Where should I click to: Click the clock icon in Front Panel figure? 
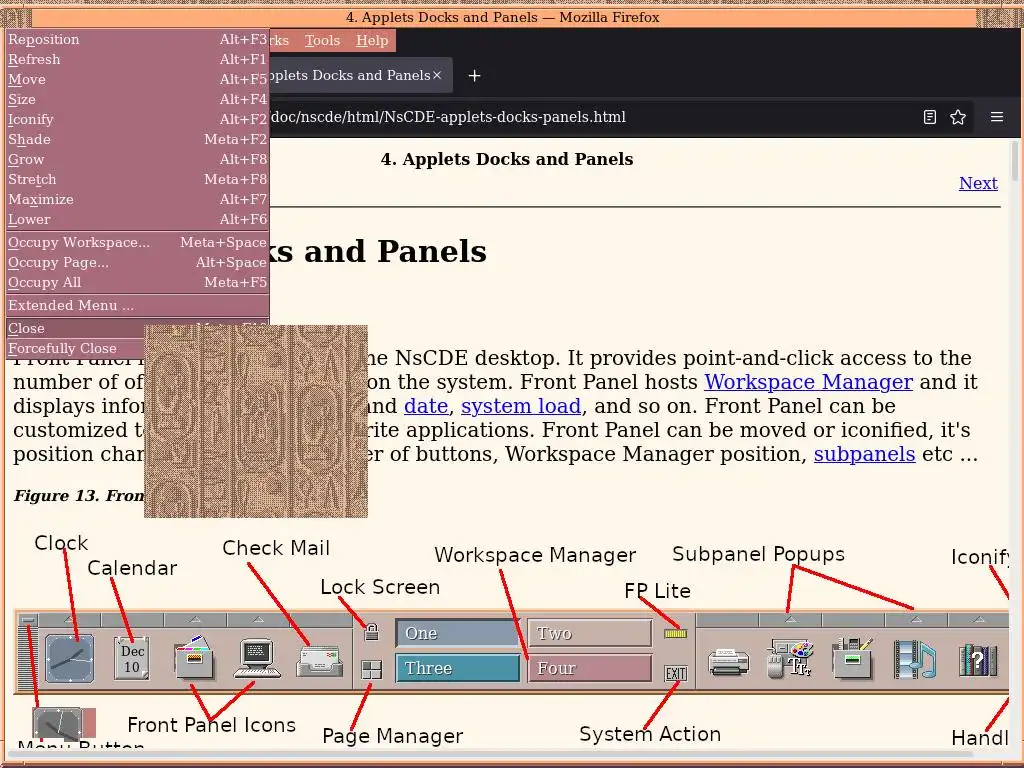tap(69, 658)
